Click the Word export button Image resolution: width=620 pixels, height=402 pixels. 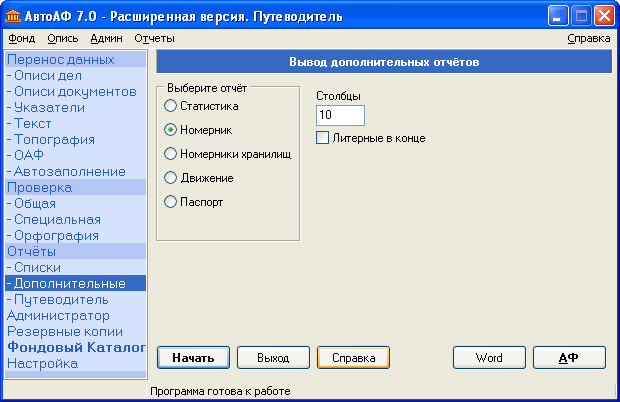489,358
